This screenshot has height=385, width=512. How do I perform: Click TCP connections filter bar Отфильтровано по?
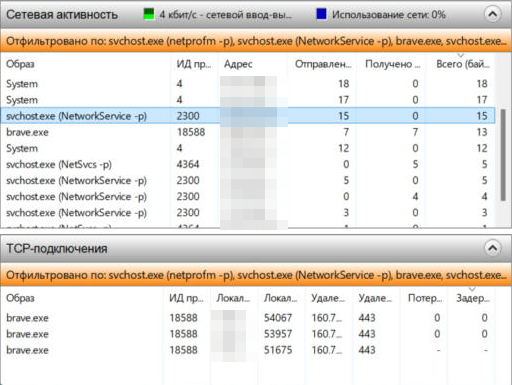(256, 275)
